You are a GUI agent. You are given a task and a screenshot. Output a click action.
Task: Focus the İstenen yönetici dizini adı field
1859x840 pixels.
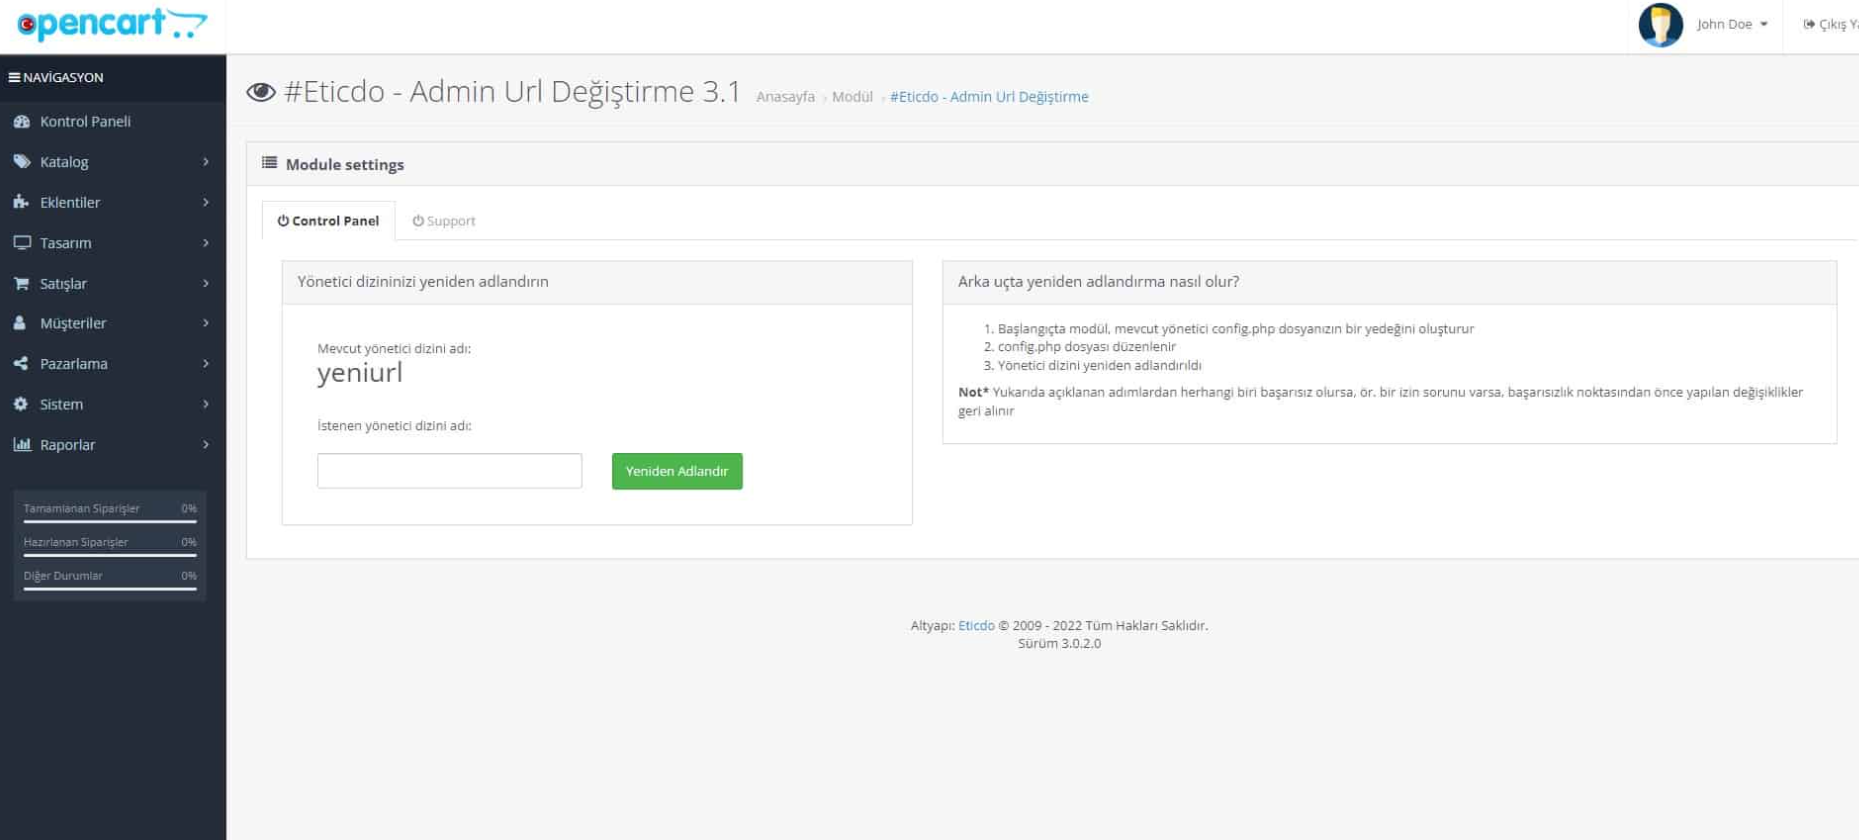point(449,471)
